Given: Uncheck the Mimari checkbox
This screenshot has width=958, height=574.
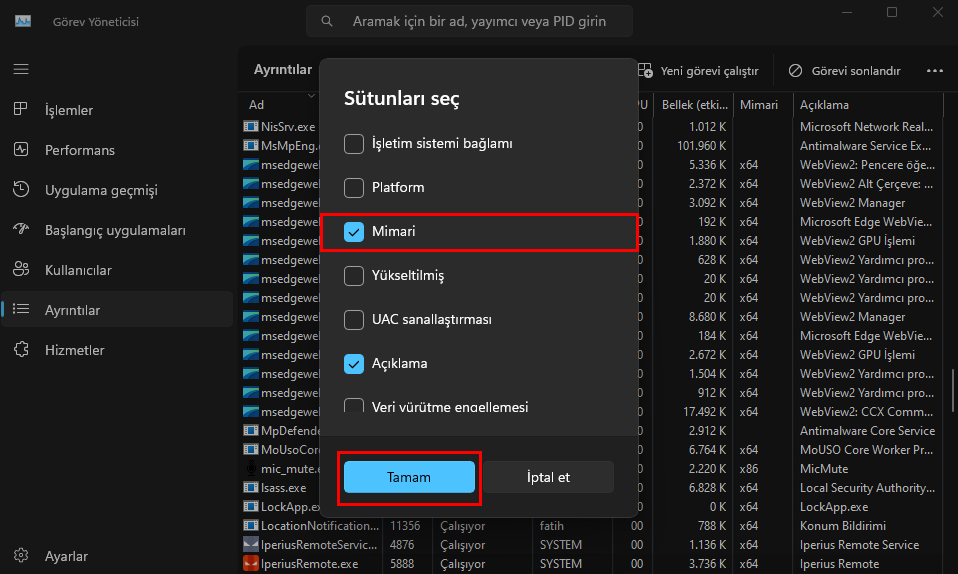Looking at the screenshot, I should [x=354, y=232].
